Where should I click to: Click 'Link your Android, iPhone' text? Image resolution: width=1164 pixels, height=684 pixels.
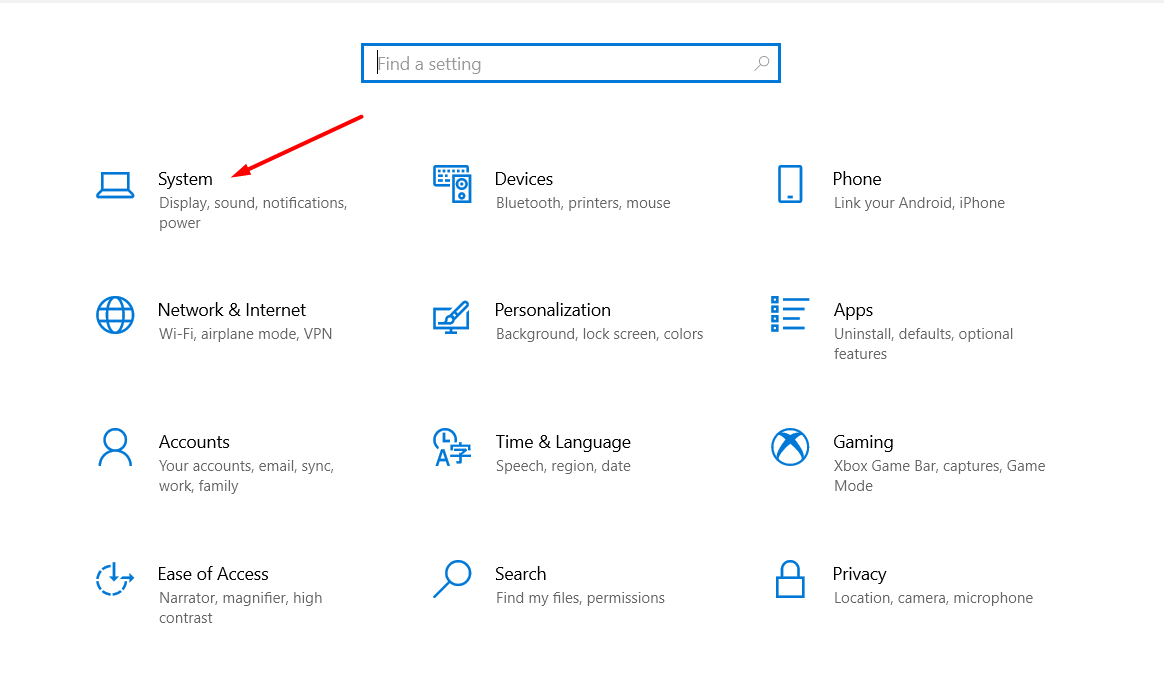click(919, 203)
